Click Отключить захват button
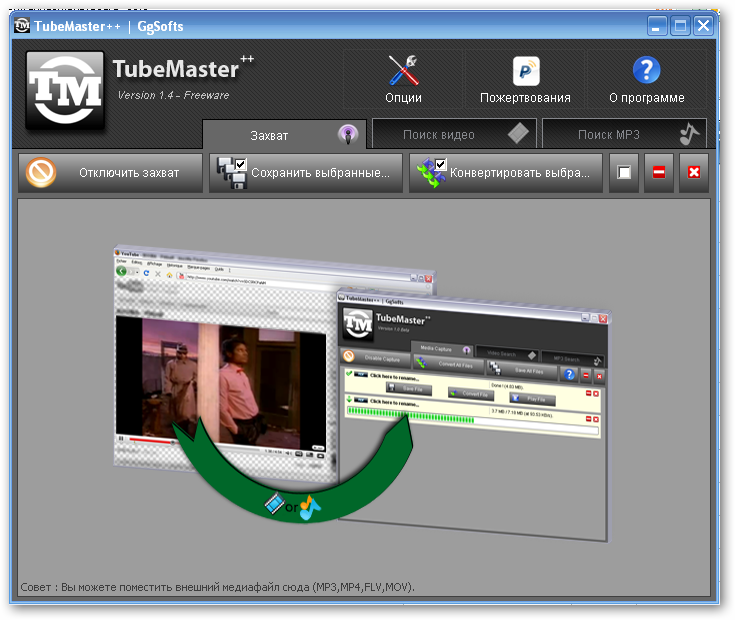The image size is (735, 620). click(111, 173)
